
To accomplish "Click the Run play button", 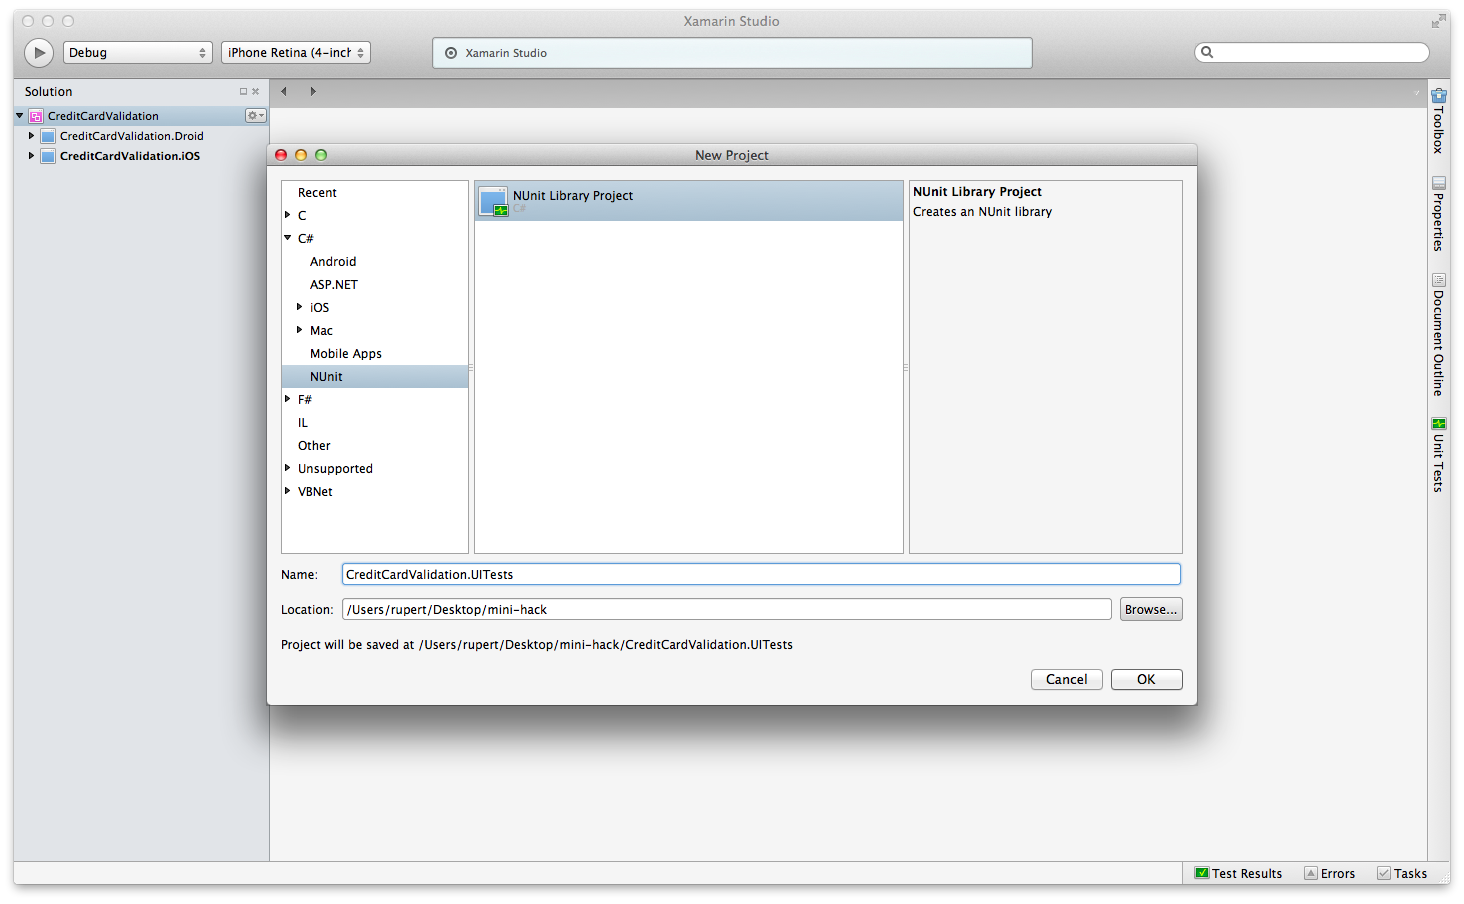I will click(x=39, y=53).
